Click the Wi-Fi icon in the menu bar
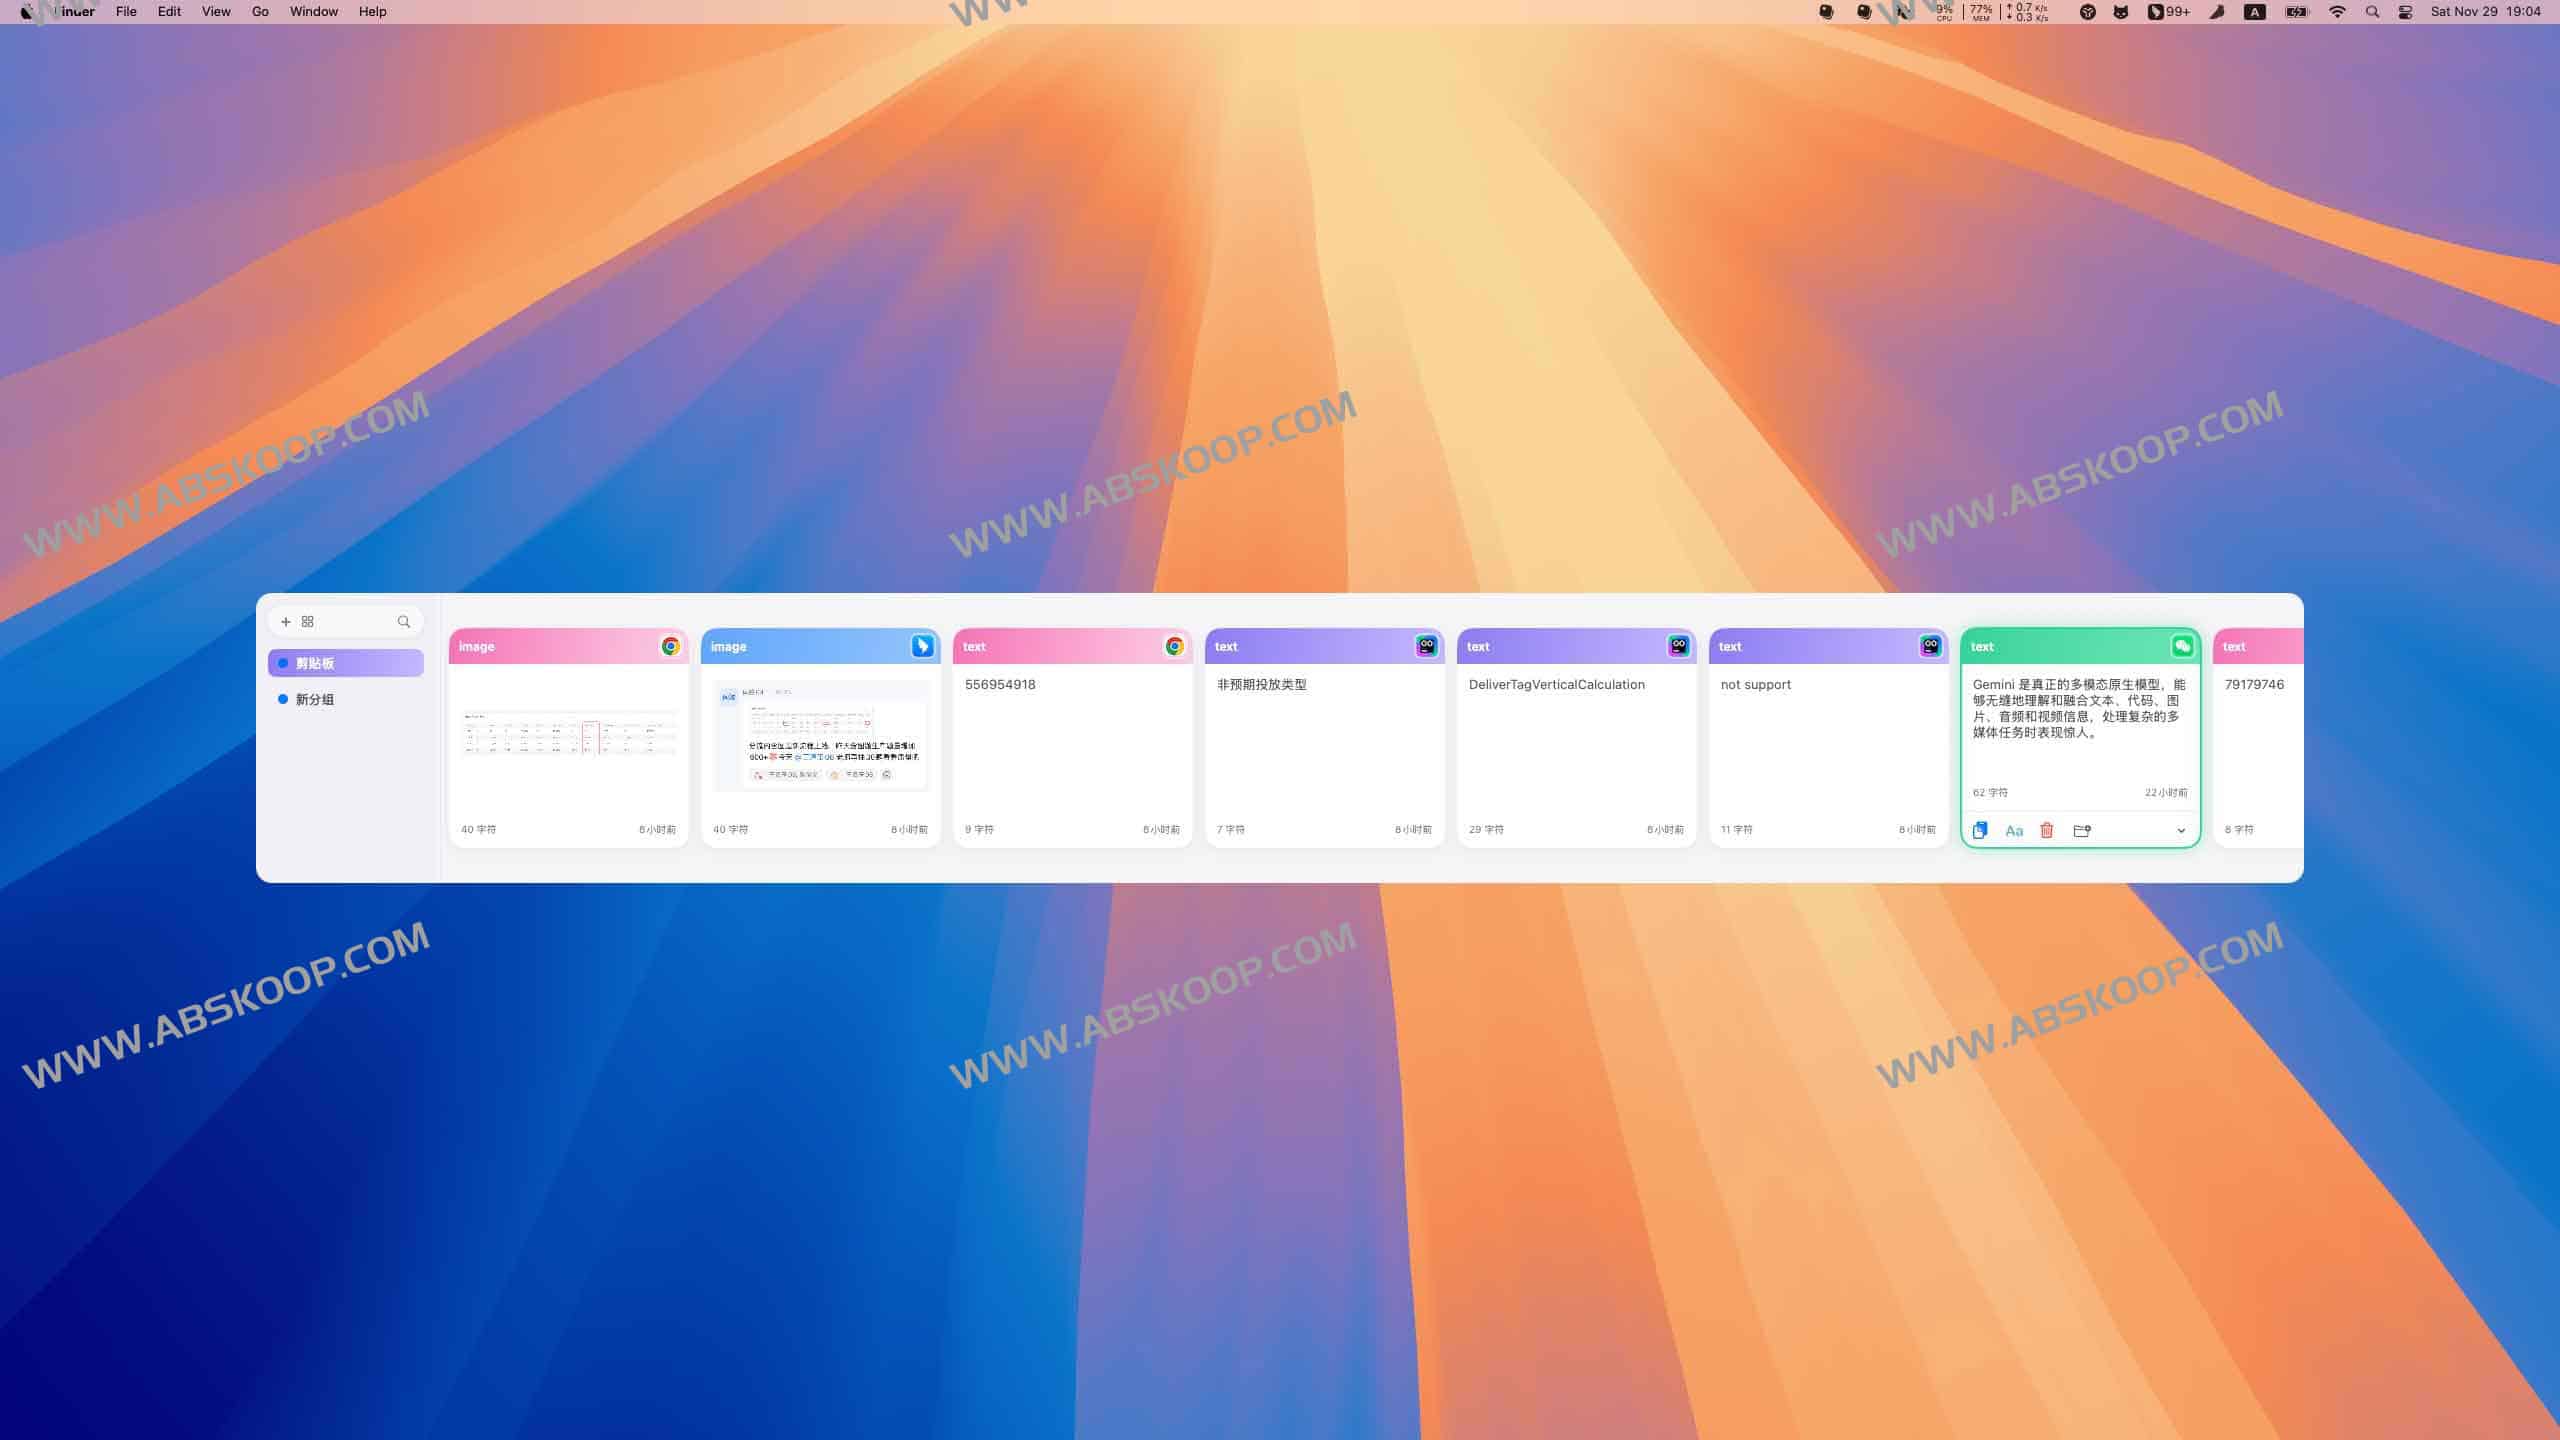Image resolution: width=2560 pixels, height=1440 pixels. (x=2337, y=12)
